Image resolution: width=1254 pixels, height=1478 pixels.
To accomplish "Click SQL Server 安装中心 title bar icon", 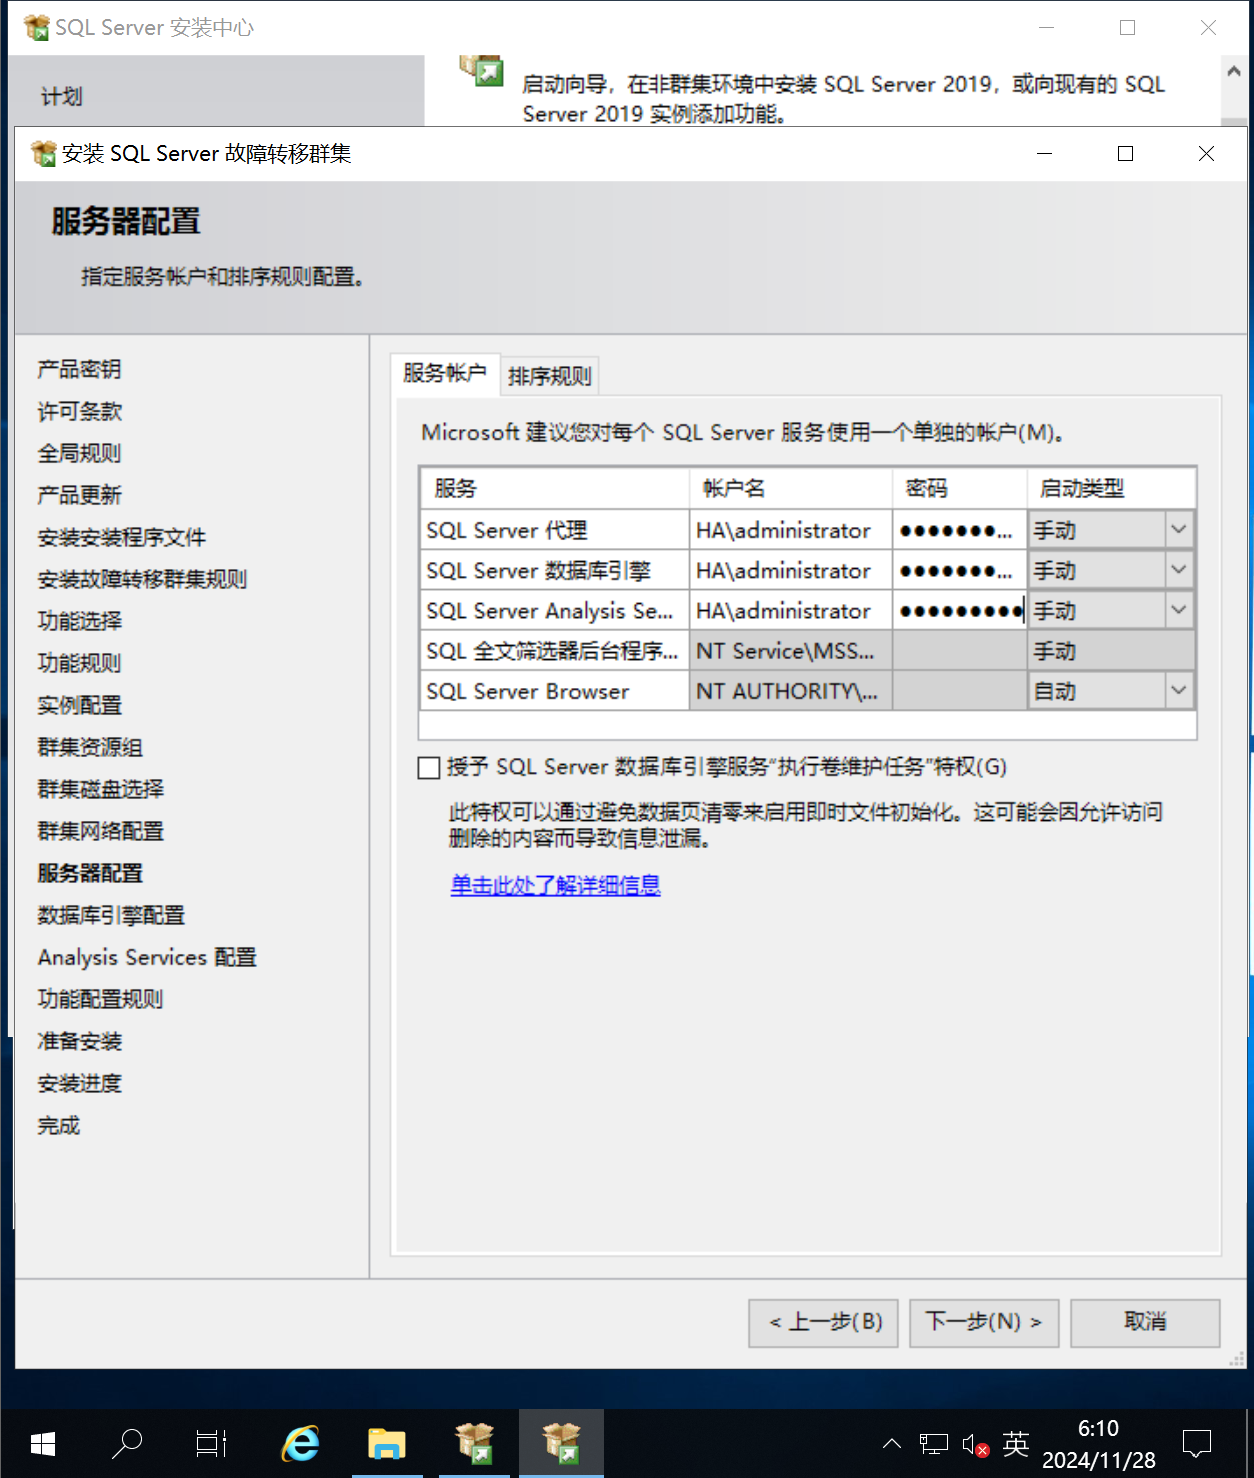I will click(36, 28).
